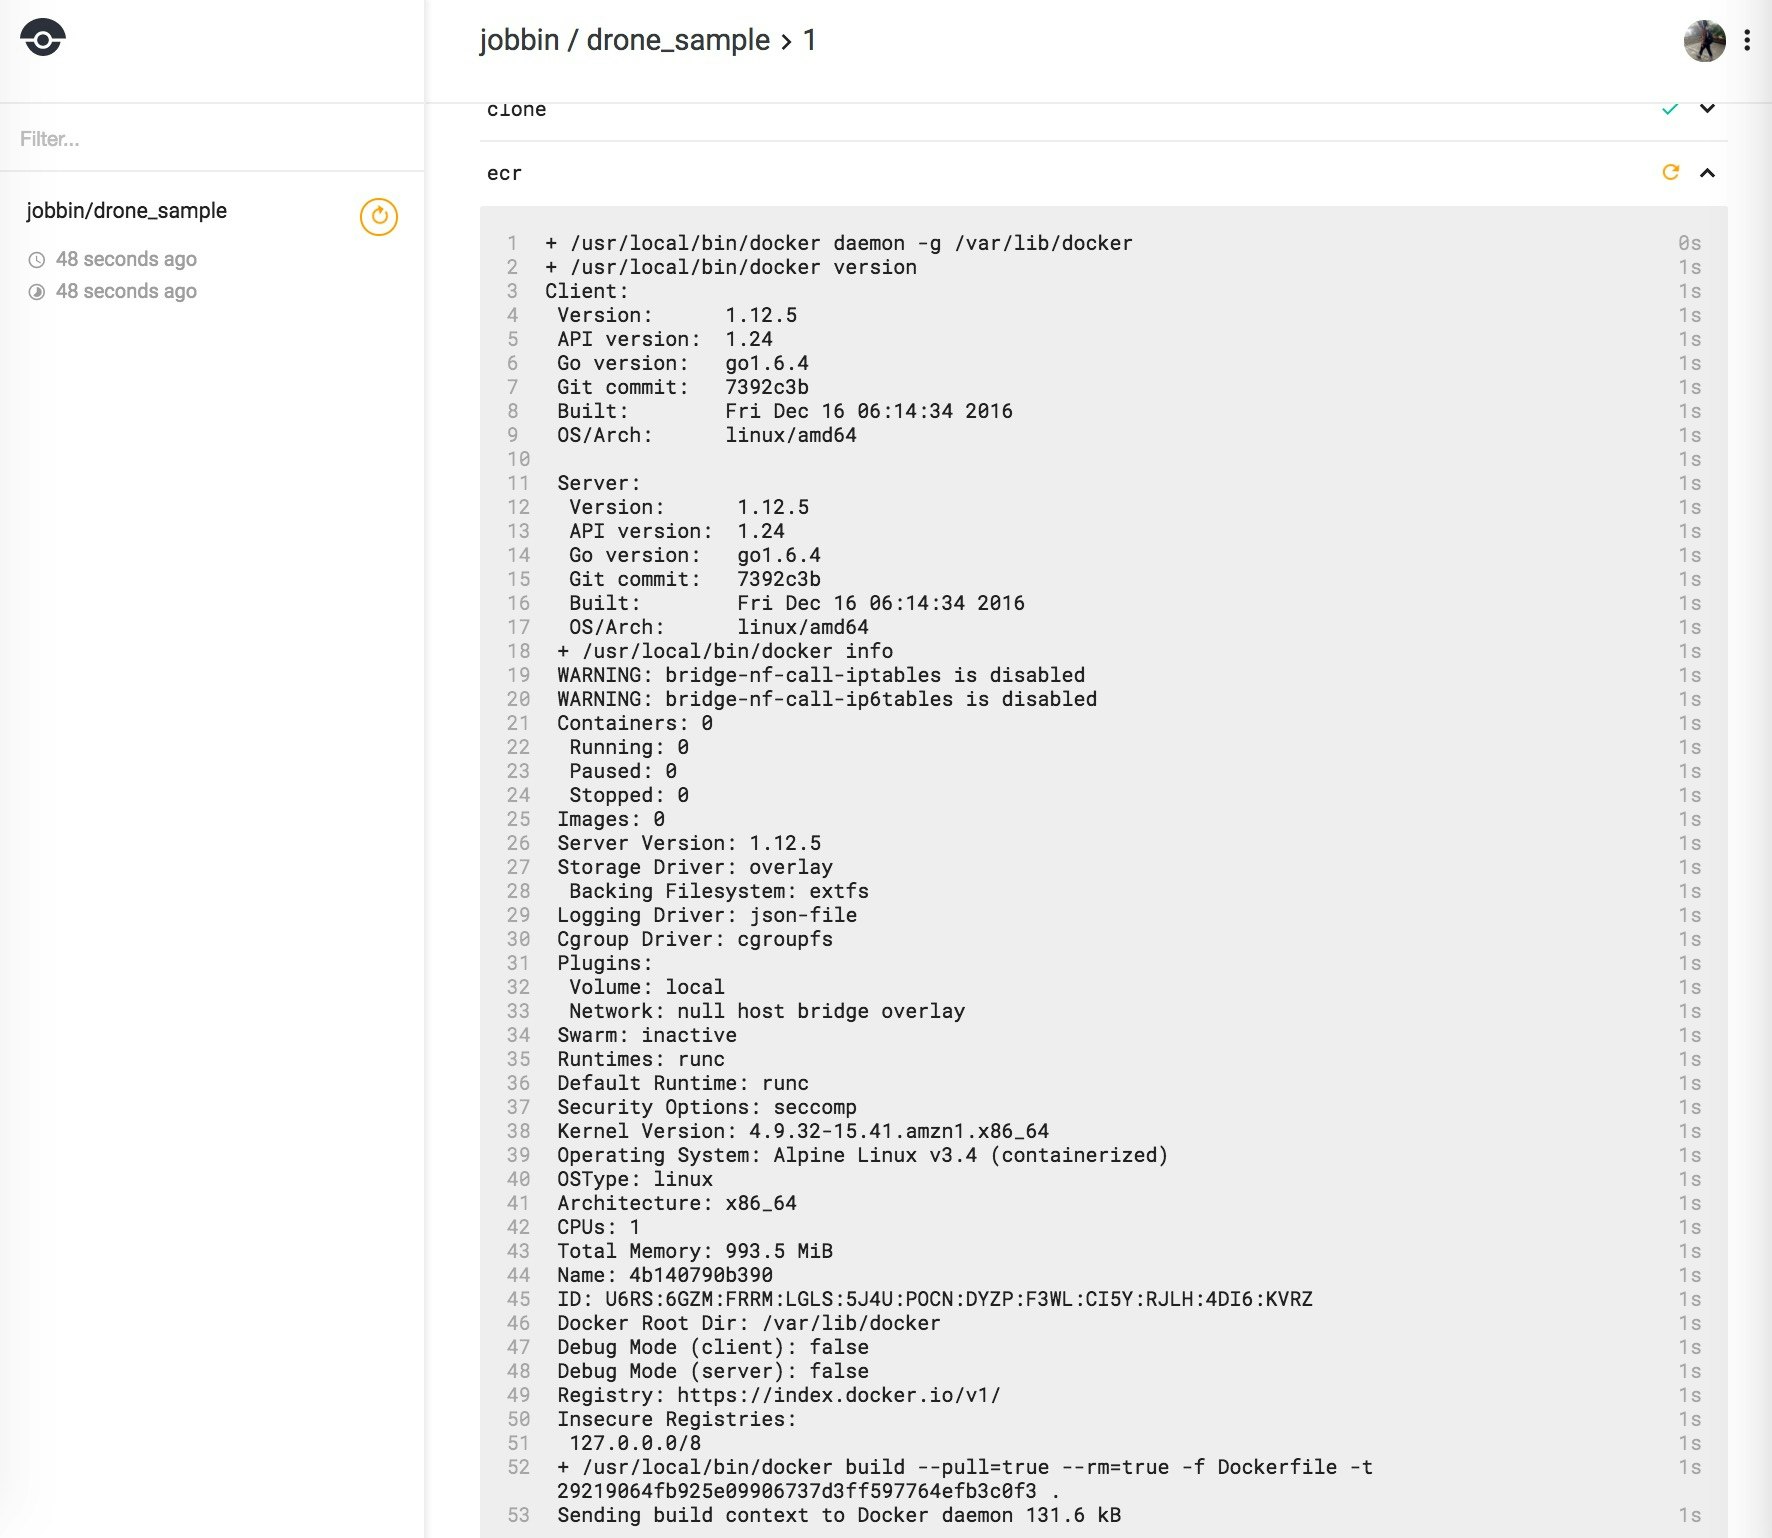Image resolution: width=1772 pixels, height=1538 pixels.
Task: Click log line 'docker daemon -g /var/lib/docker'
Action: pos(839,243)
